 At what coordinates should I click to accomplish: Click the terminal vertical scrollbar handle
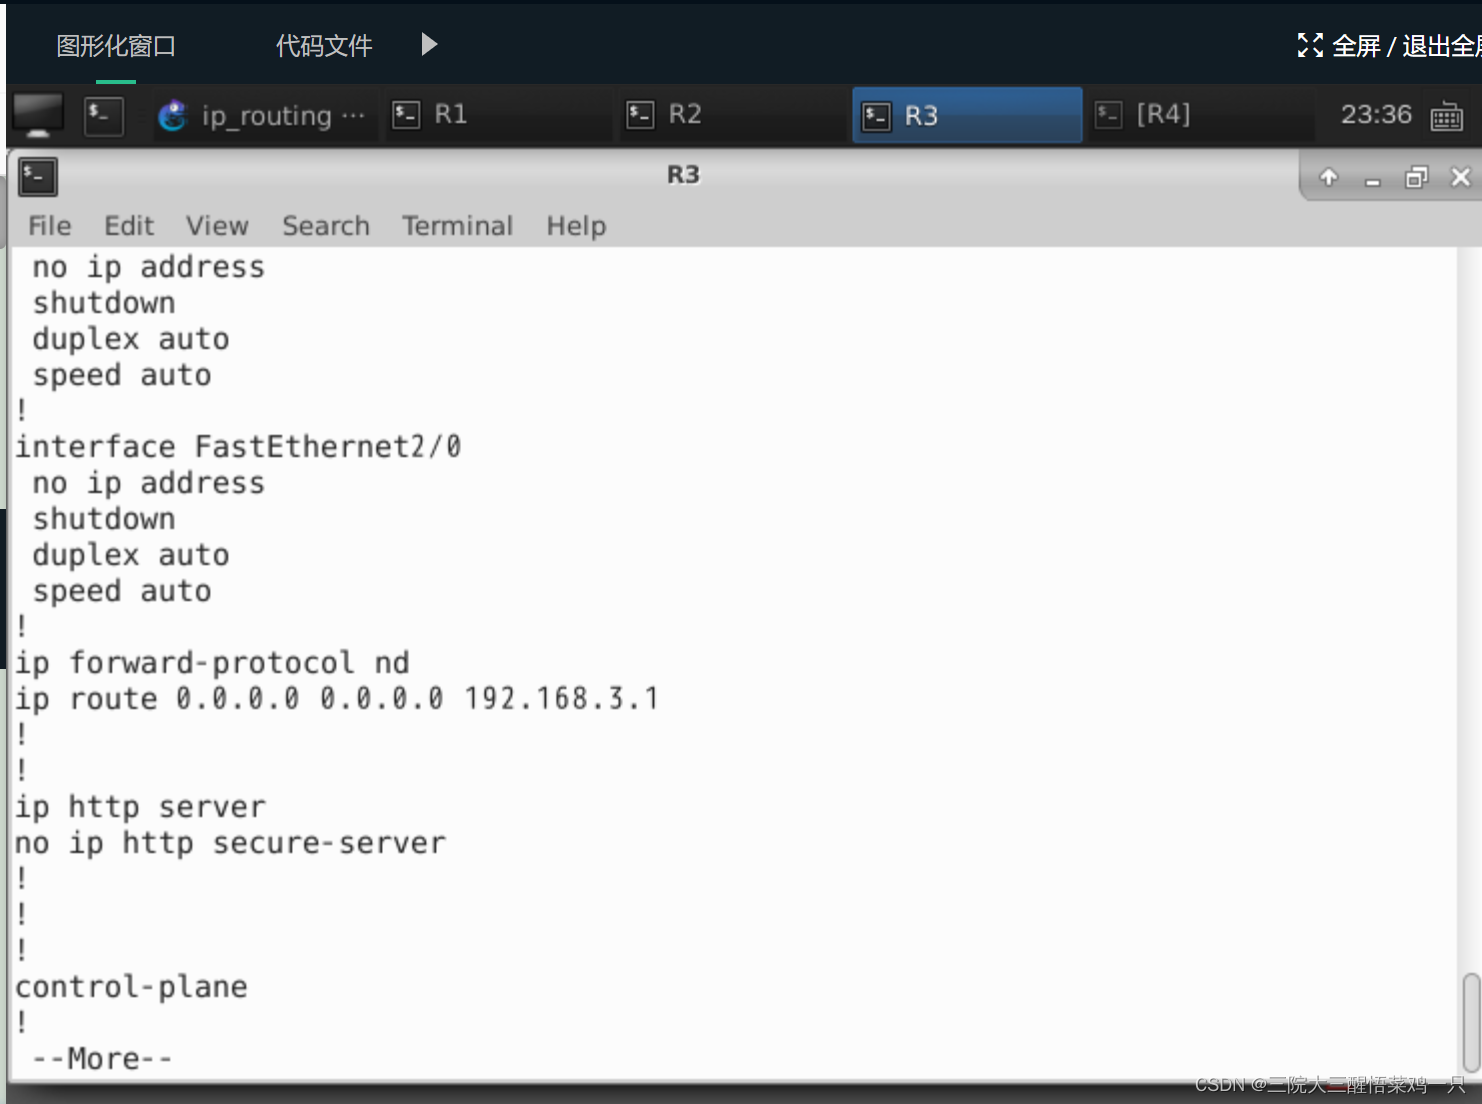click(x=1471, y=1022)
